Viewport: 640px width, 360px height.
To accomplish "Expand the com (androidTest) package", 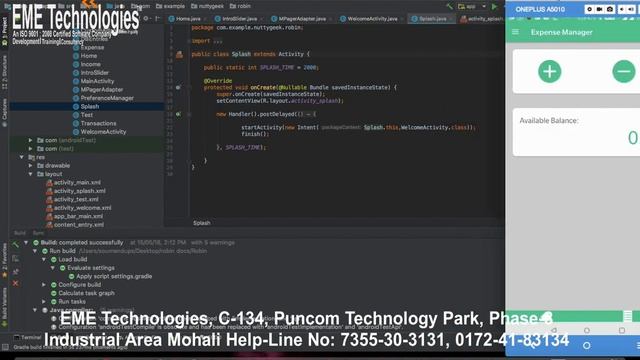I will tap(31, 140).
